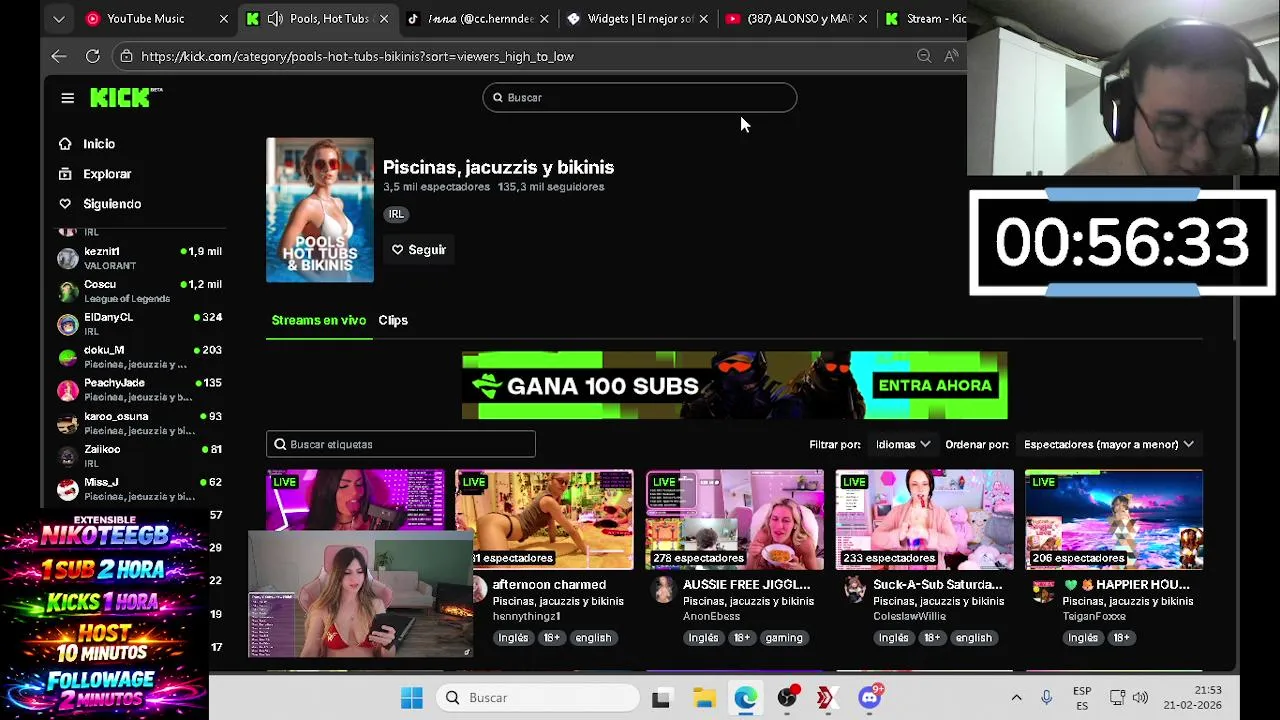Open the HAPPIER HOU stream thumbnail
The image size is (1280, 720).
[1114, 520]
